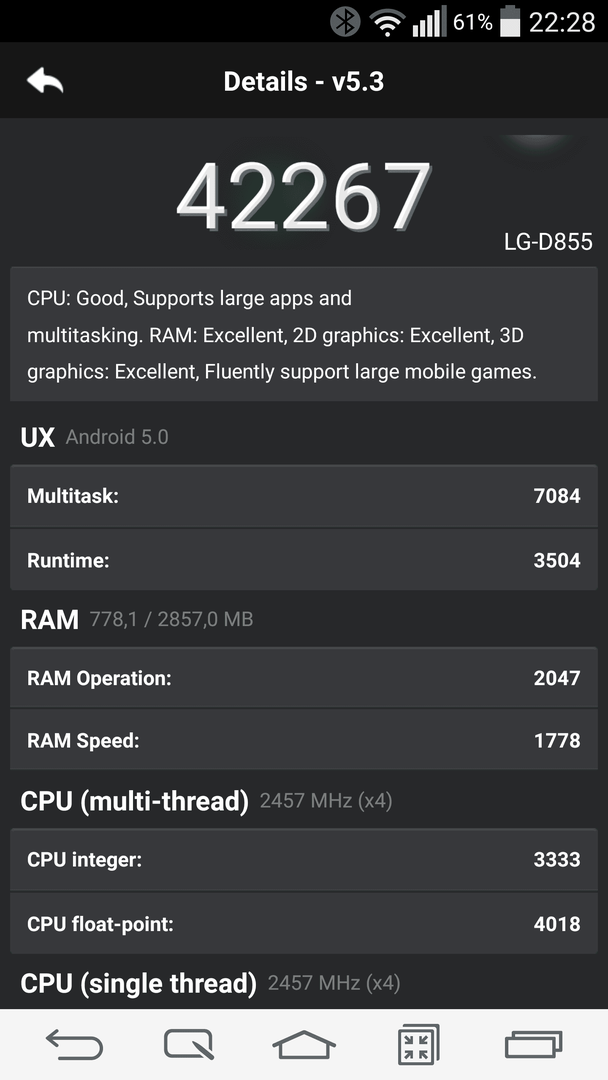The height and width of the screenshot is (1080, 608).
Task: Select the Multitask score row
Action: 304,496
